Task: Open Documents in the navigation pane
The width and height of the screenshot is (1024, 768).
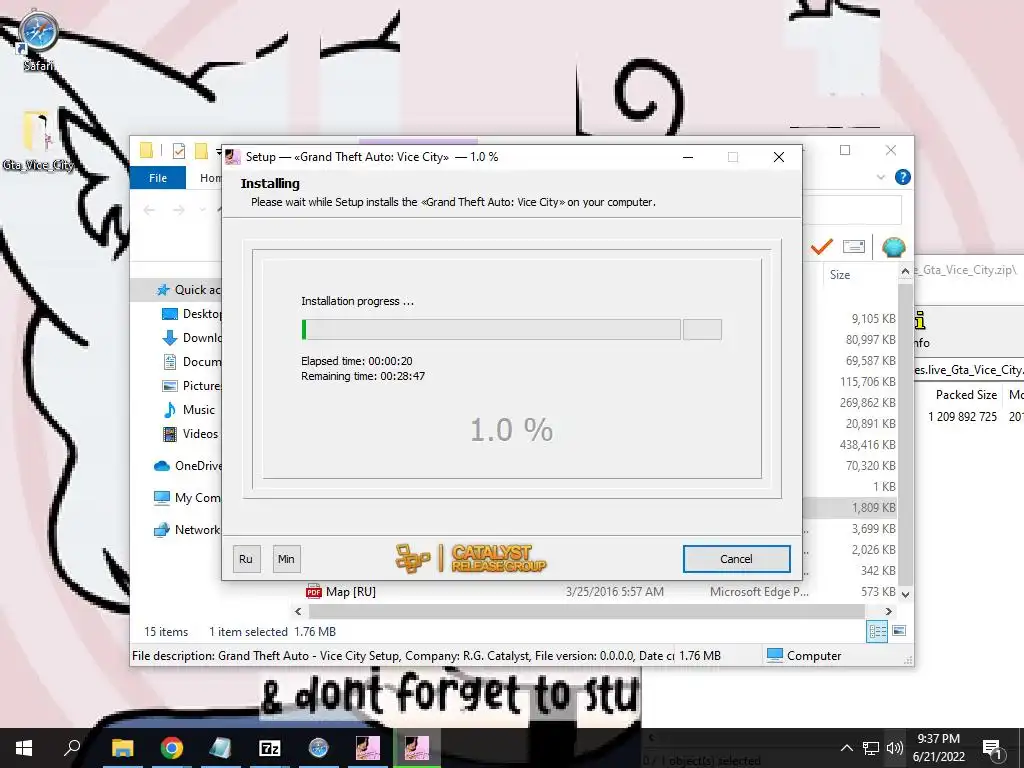Action: click(x=192, y=362)
